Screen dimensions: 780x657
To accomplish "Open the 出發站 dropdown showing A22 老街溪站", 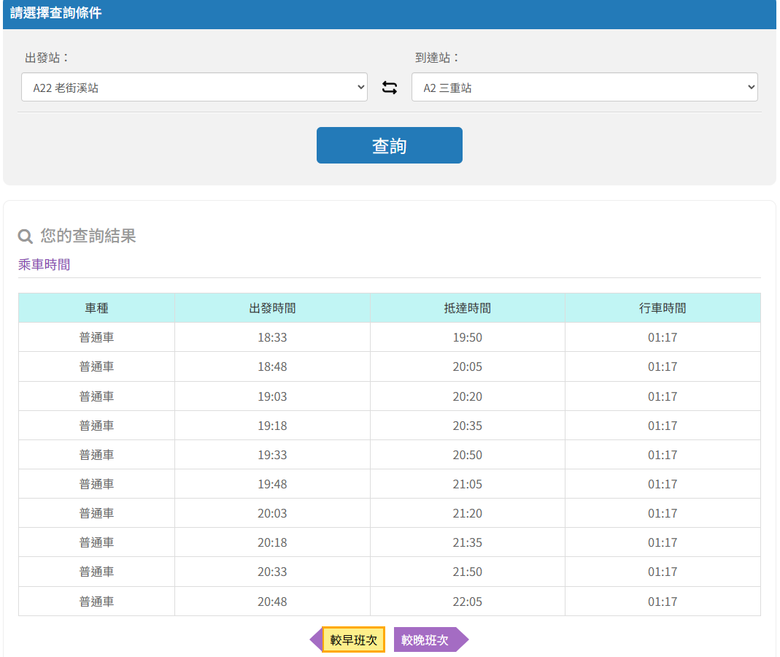I will tap(194, 88).
